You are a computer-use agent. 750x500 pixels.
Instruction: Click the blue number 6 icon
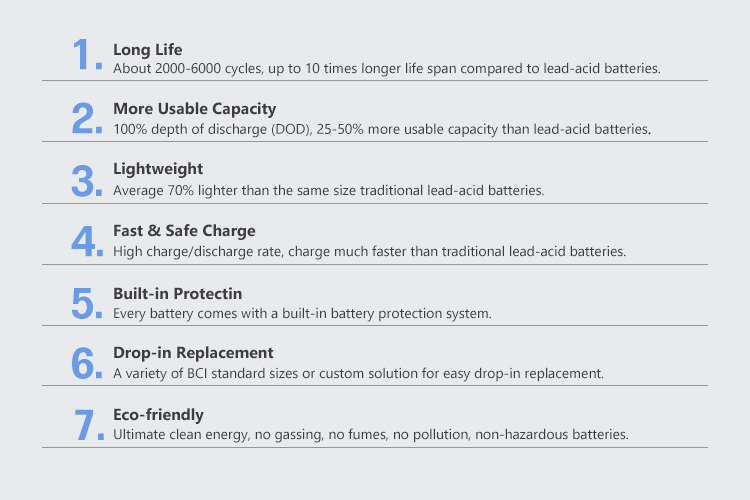tap(87, 363)
